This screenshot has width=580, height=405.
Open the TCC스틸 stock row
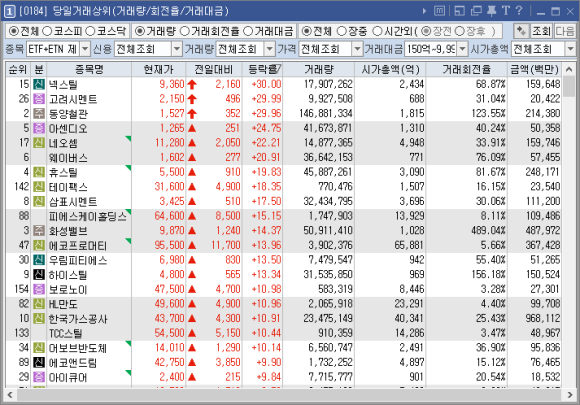pos(283,333)
